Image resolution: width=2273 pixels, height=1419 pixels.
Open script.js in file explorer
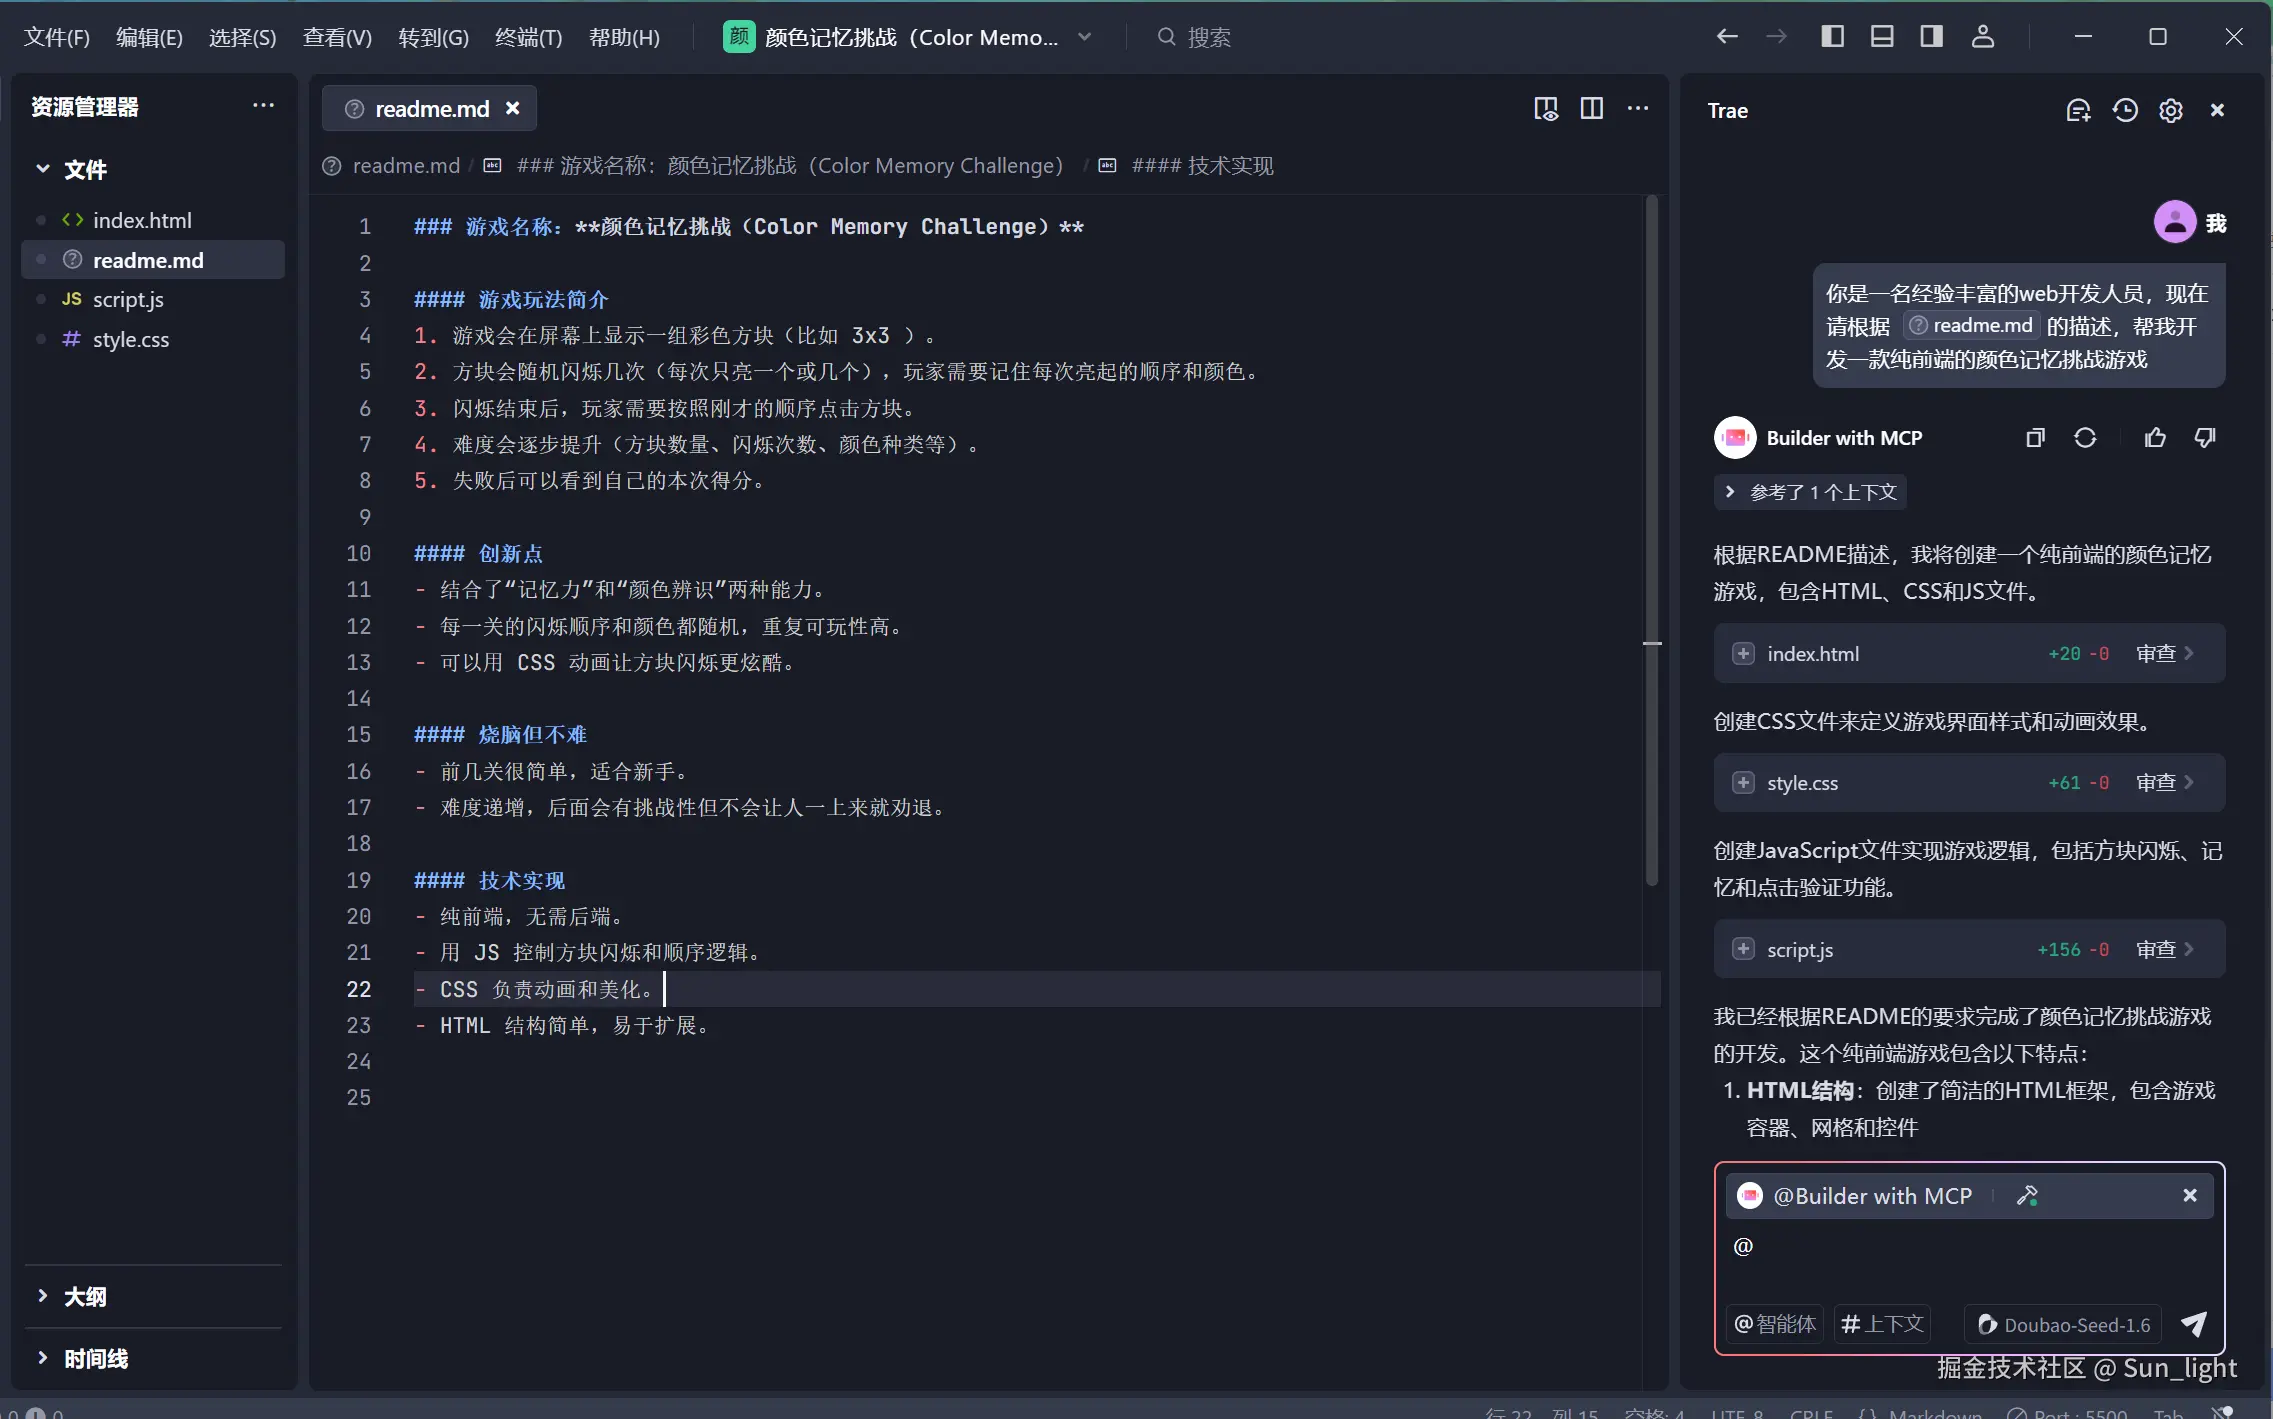point(128,299)
